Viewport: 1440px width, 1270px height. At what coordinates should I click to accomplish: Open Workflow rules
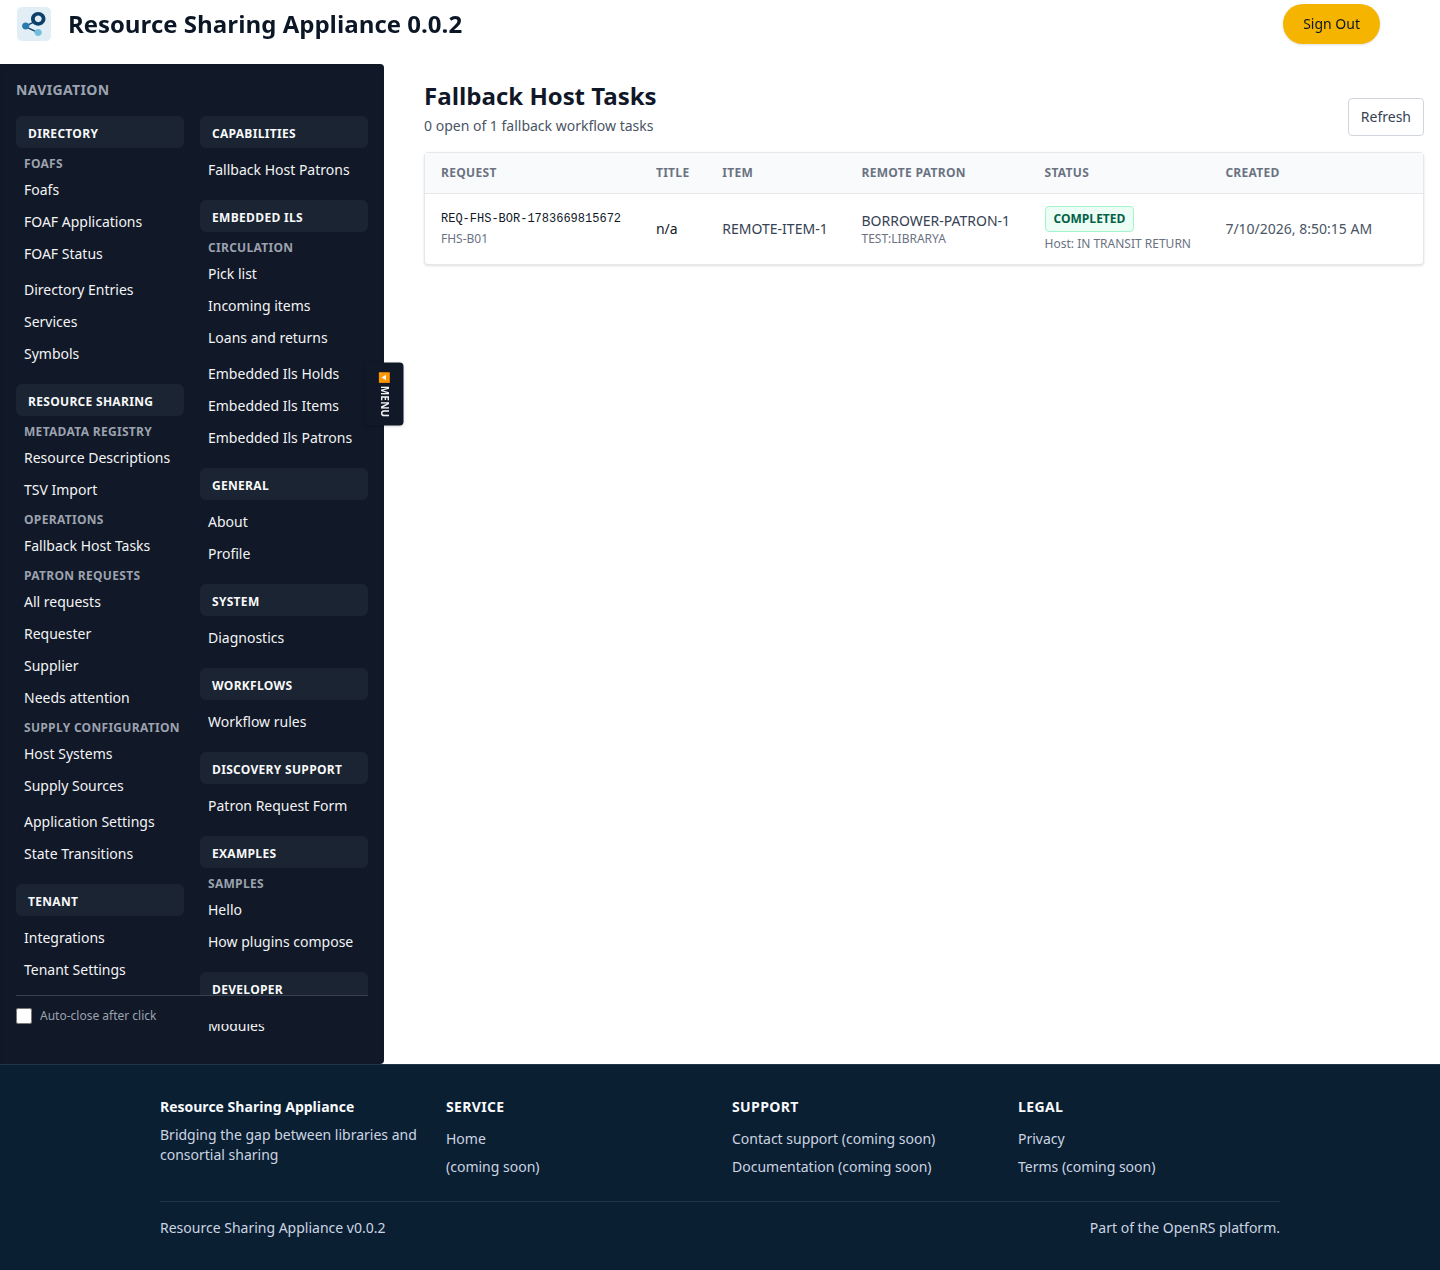point(257,722)
